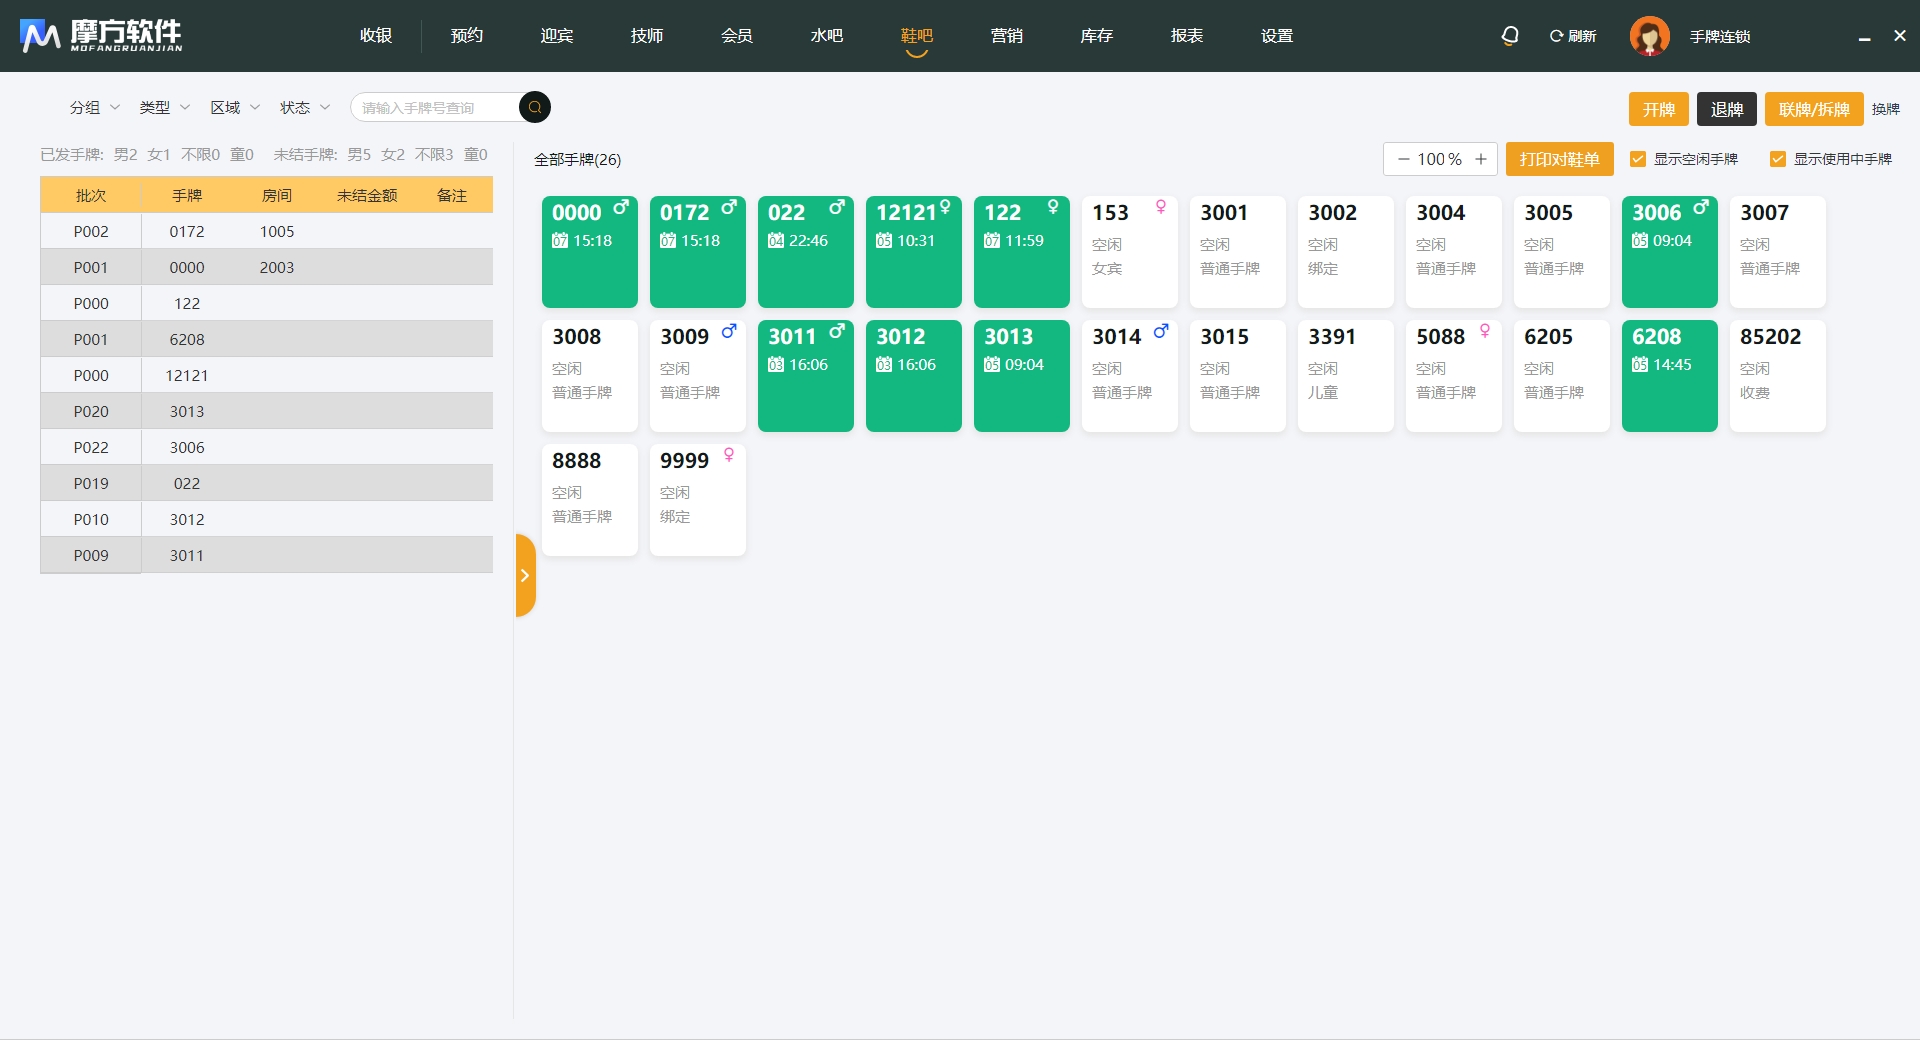
Task: Expand the 状态 dropdown filter
Action: point(304,107)
